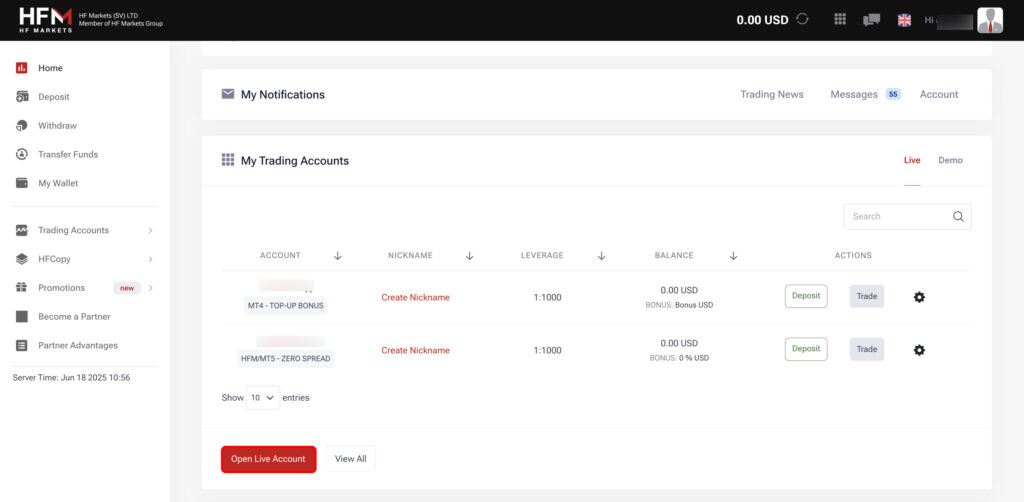Expand Promotions submenu chevron
Viewport: 1024px width, 502px height.
point(150,288)
